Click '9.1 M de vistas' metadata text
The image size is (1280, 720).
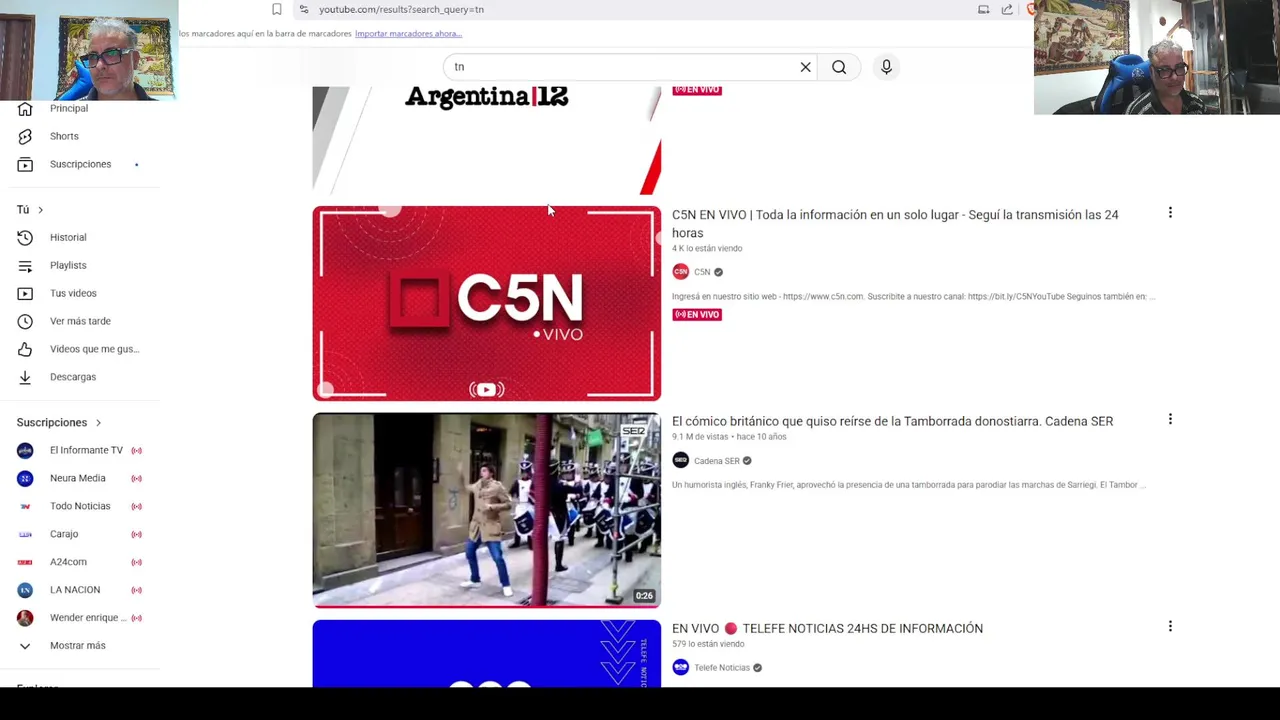point(701,437)
